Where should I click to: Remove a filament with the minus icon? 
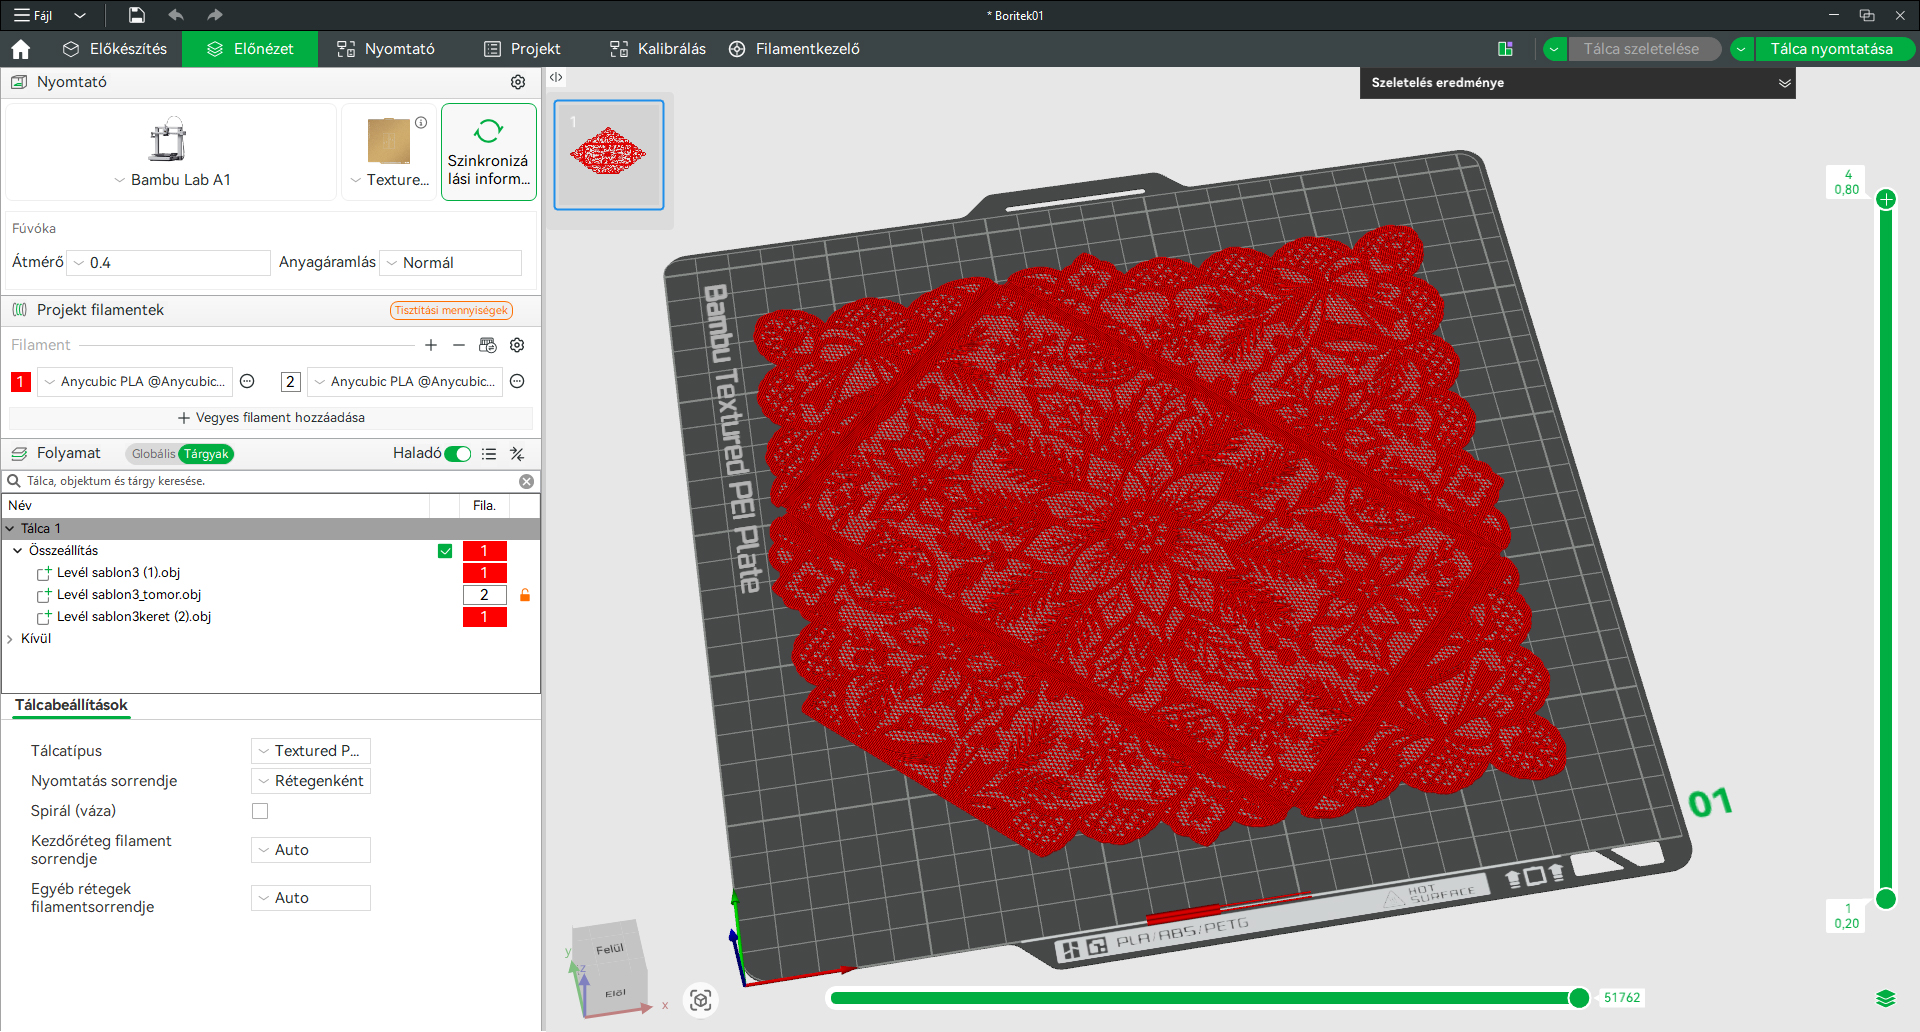pos(459,345)
